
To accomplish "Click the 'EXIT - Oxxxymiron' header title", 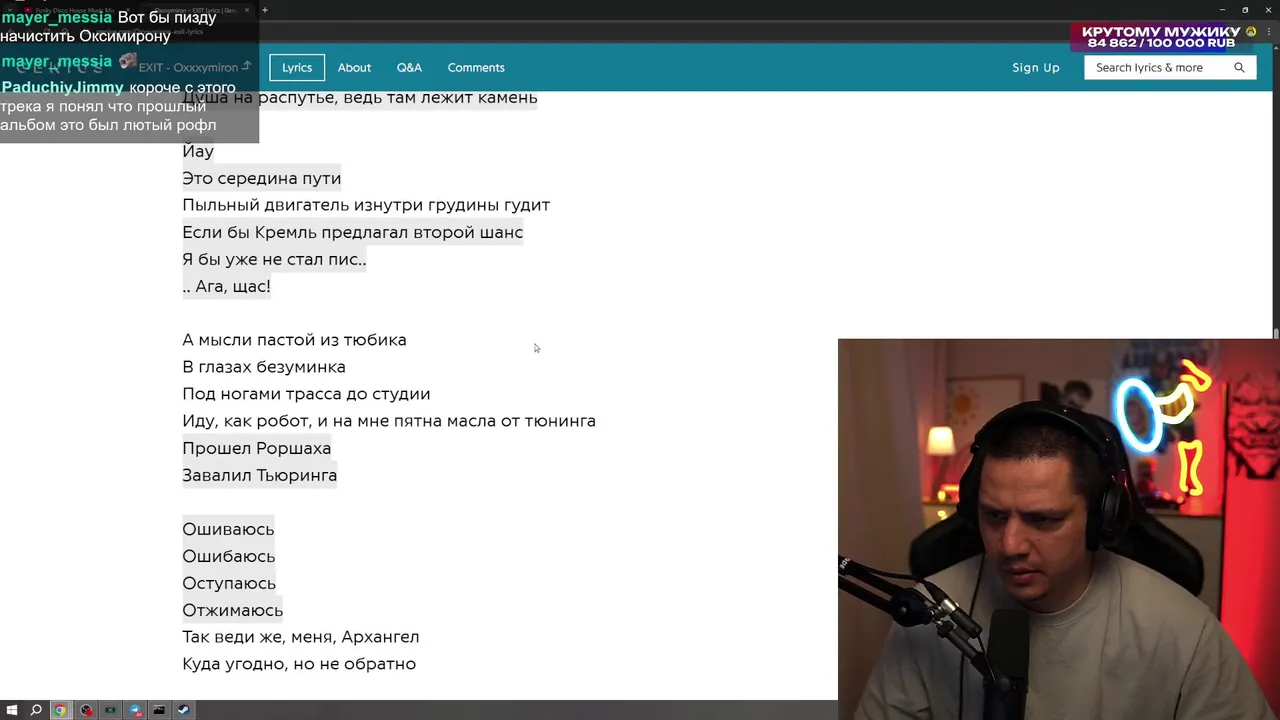I will click(x=188, y=68).
